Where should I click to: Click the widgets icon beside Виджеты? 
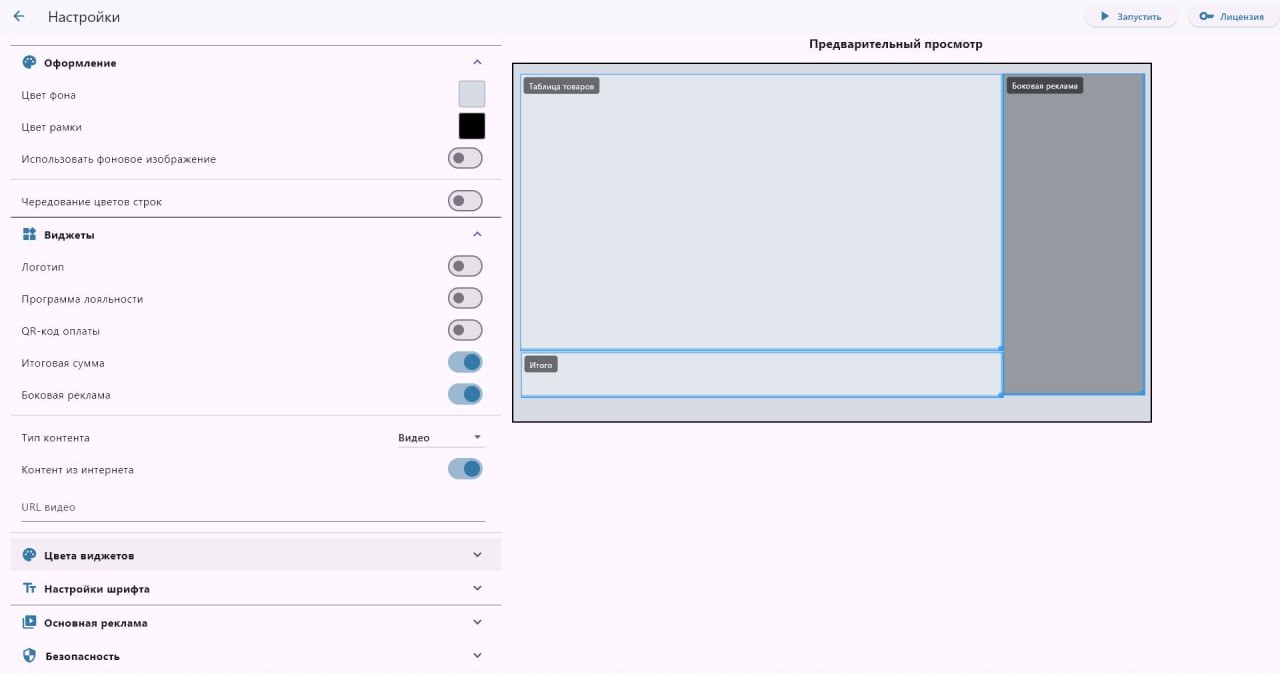29,234
